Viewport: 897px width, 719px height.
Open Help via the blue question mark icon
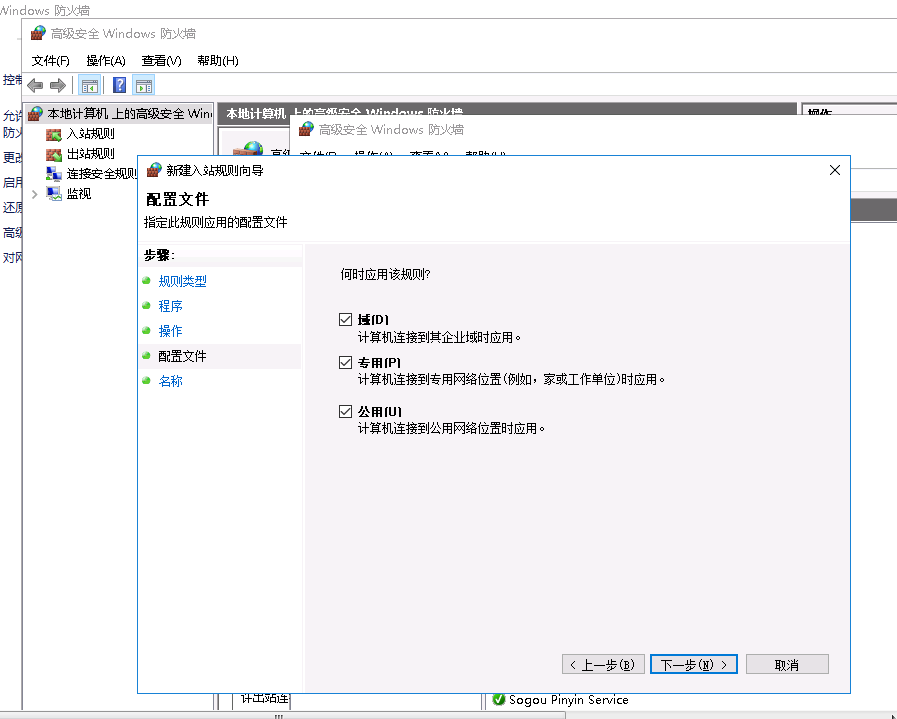[x=119, y=85]
